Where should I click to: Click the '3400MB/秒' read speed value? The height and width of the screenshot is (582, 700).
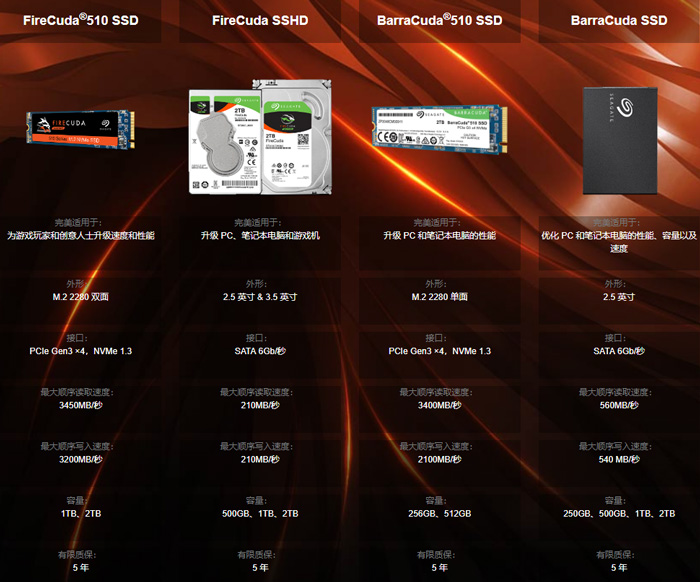click(x=440, y=405)
